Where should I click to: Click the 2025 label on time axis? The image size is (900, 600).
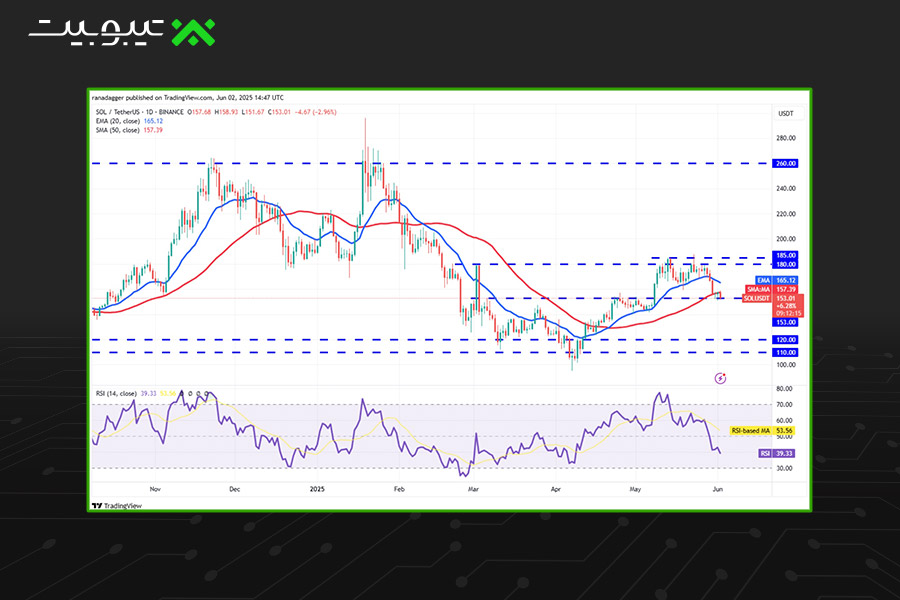click(317, 489)
